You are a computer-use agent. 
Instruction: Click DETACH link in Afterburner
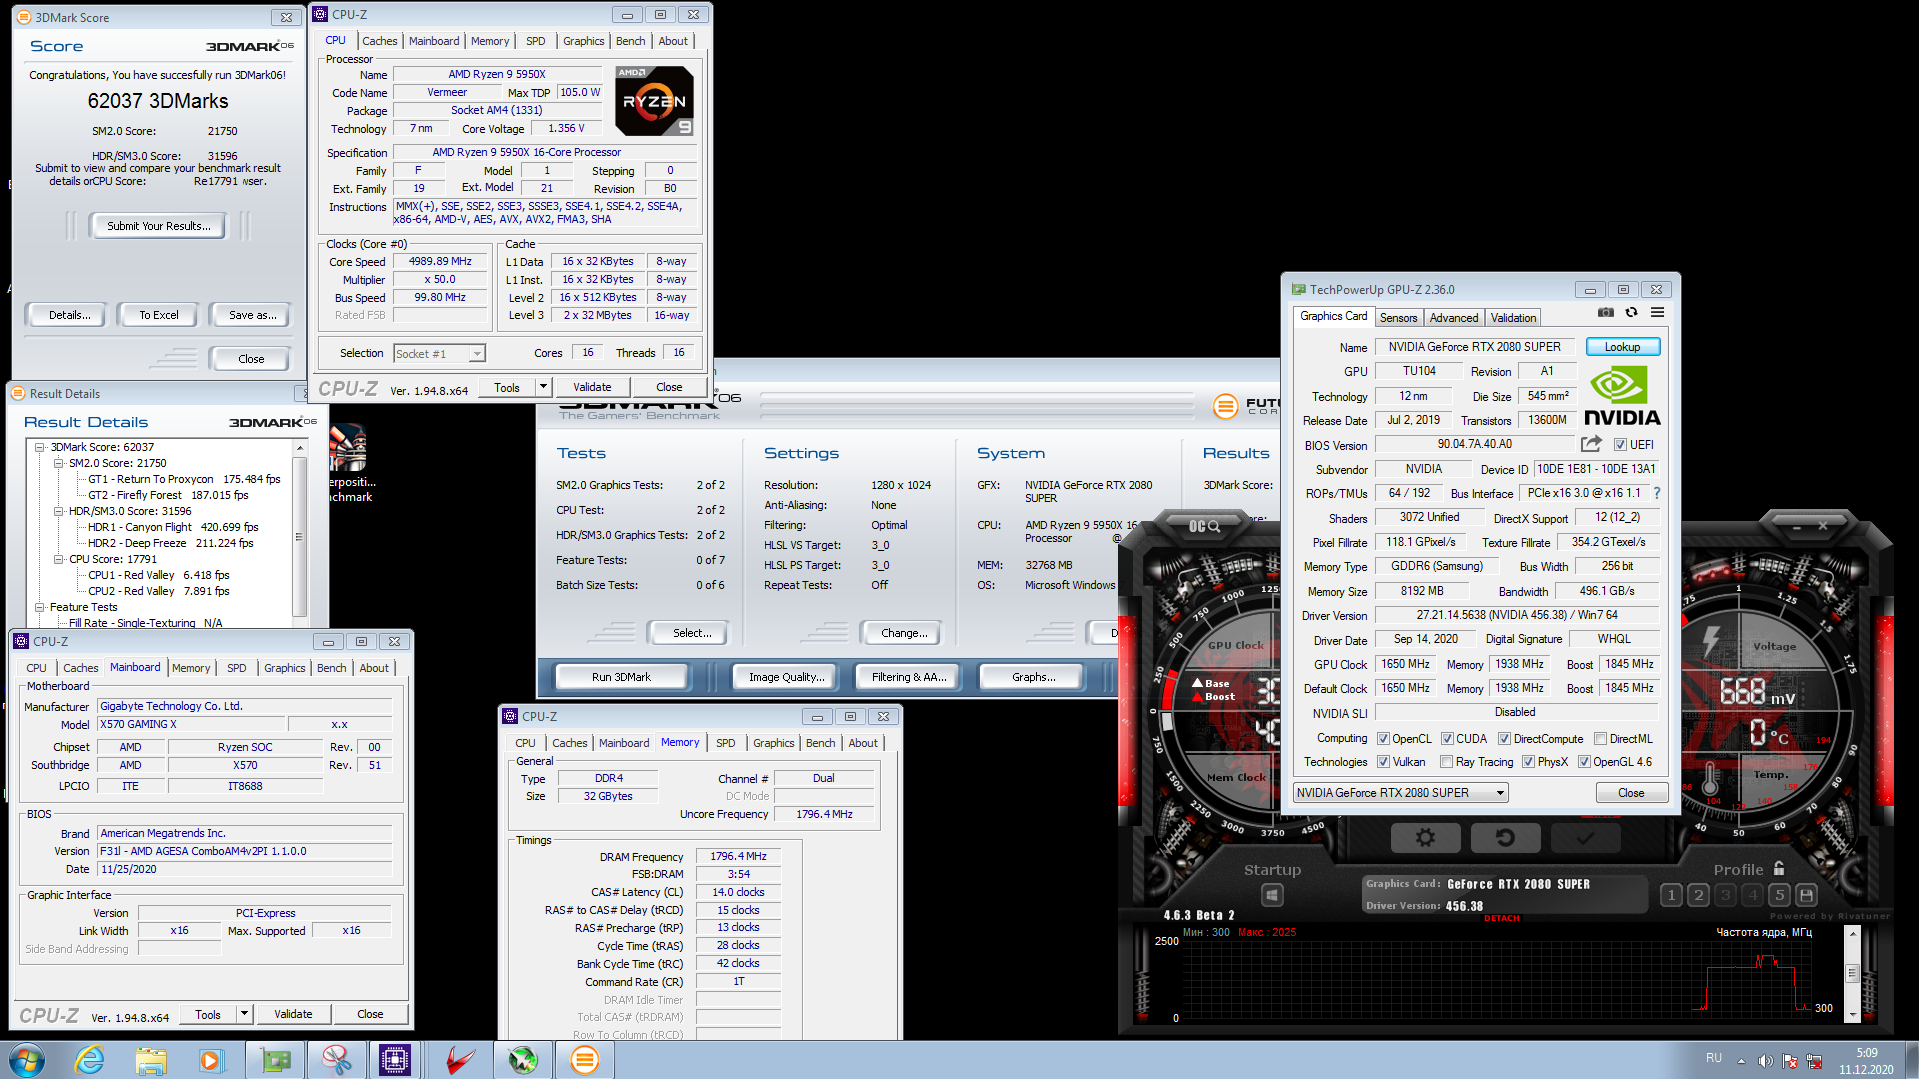click(1502, 918)
